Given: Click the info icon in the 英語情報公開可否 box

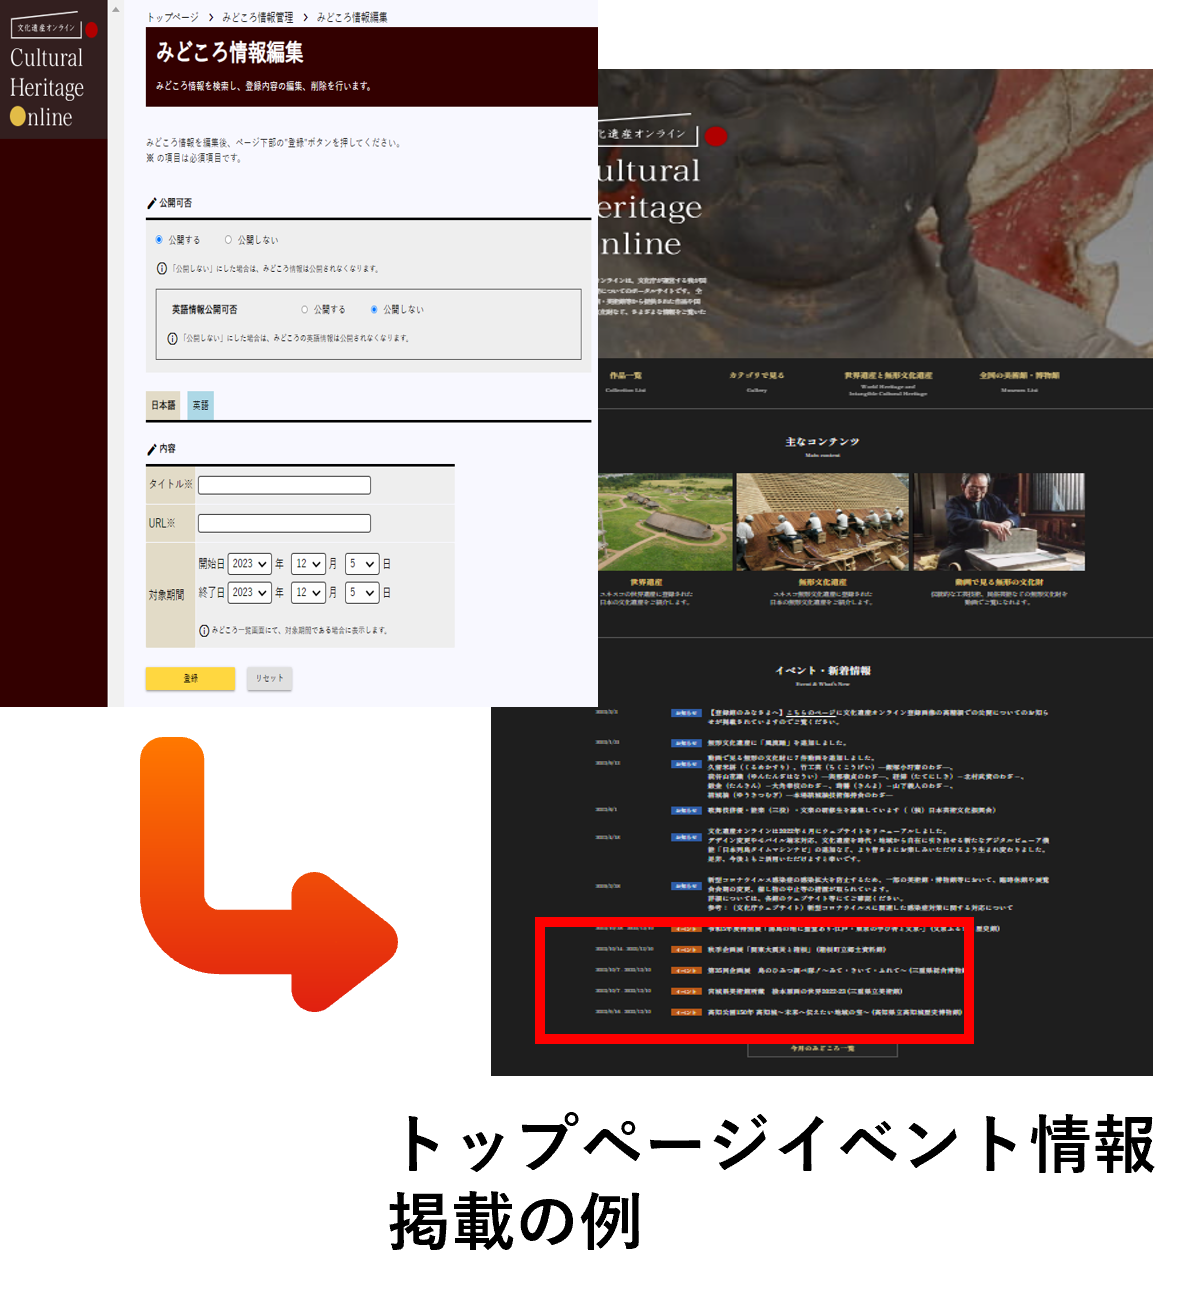Looking at the screenshot, I should coord(172,339).
